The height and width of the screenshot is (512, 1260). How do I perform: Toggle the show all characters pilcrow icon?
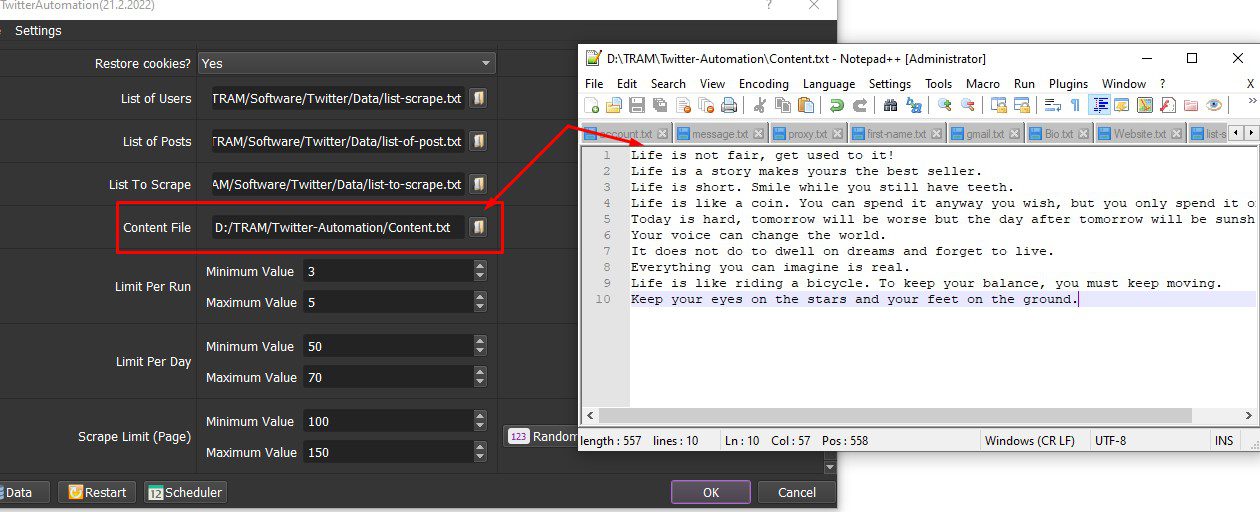coord(1075,105)
